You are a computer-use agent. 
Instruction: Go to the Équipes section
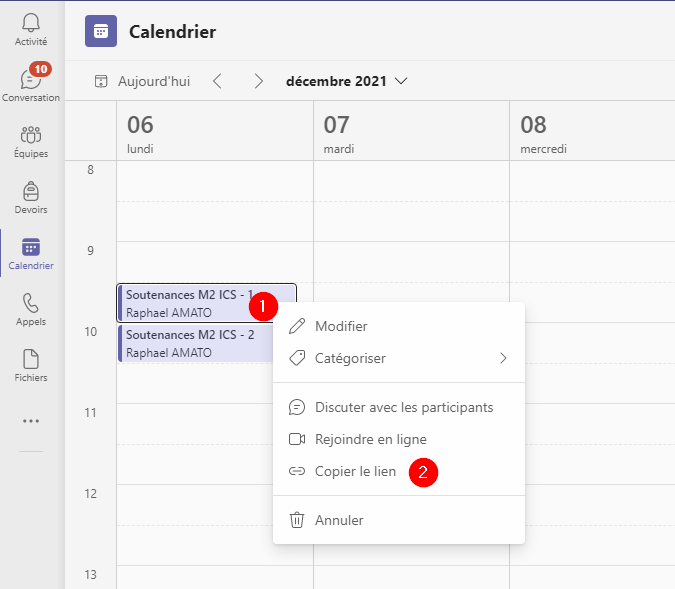31,141
